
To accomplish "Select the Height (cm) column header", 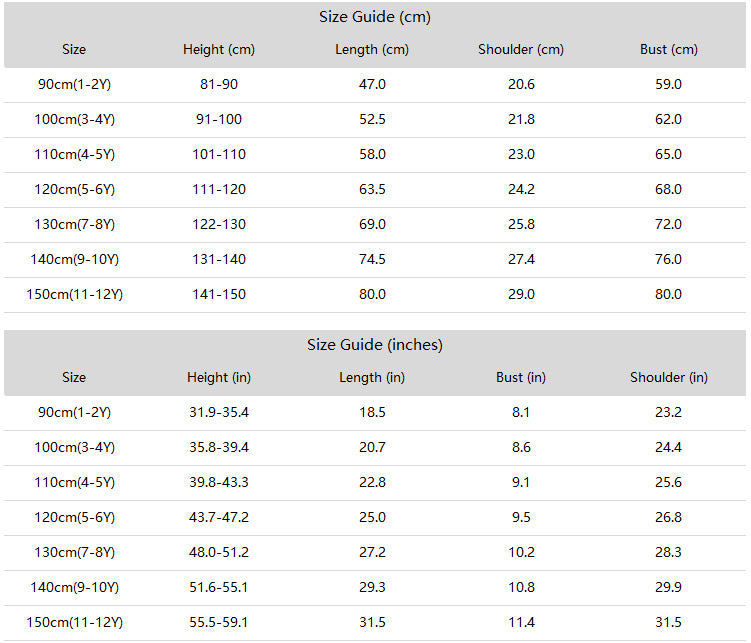I will click(x=219, y=49).
